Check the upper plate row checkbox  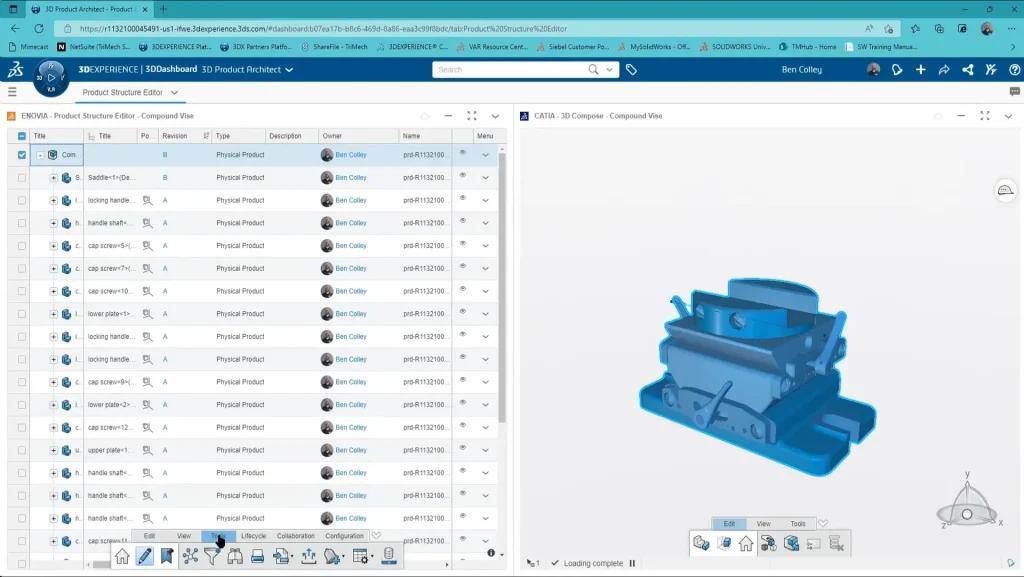click(x=22, y=450)
